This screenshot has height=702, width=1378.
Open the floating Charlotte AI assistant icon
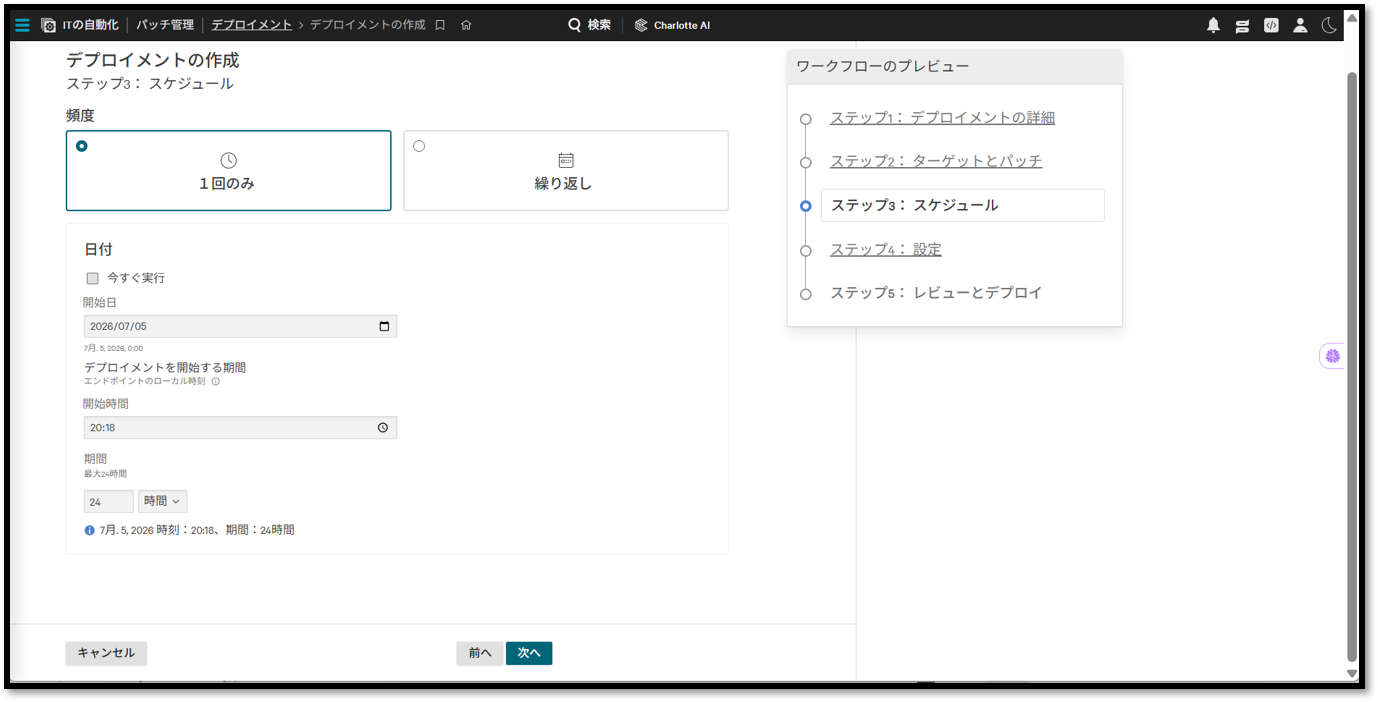pos(1332,355)
